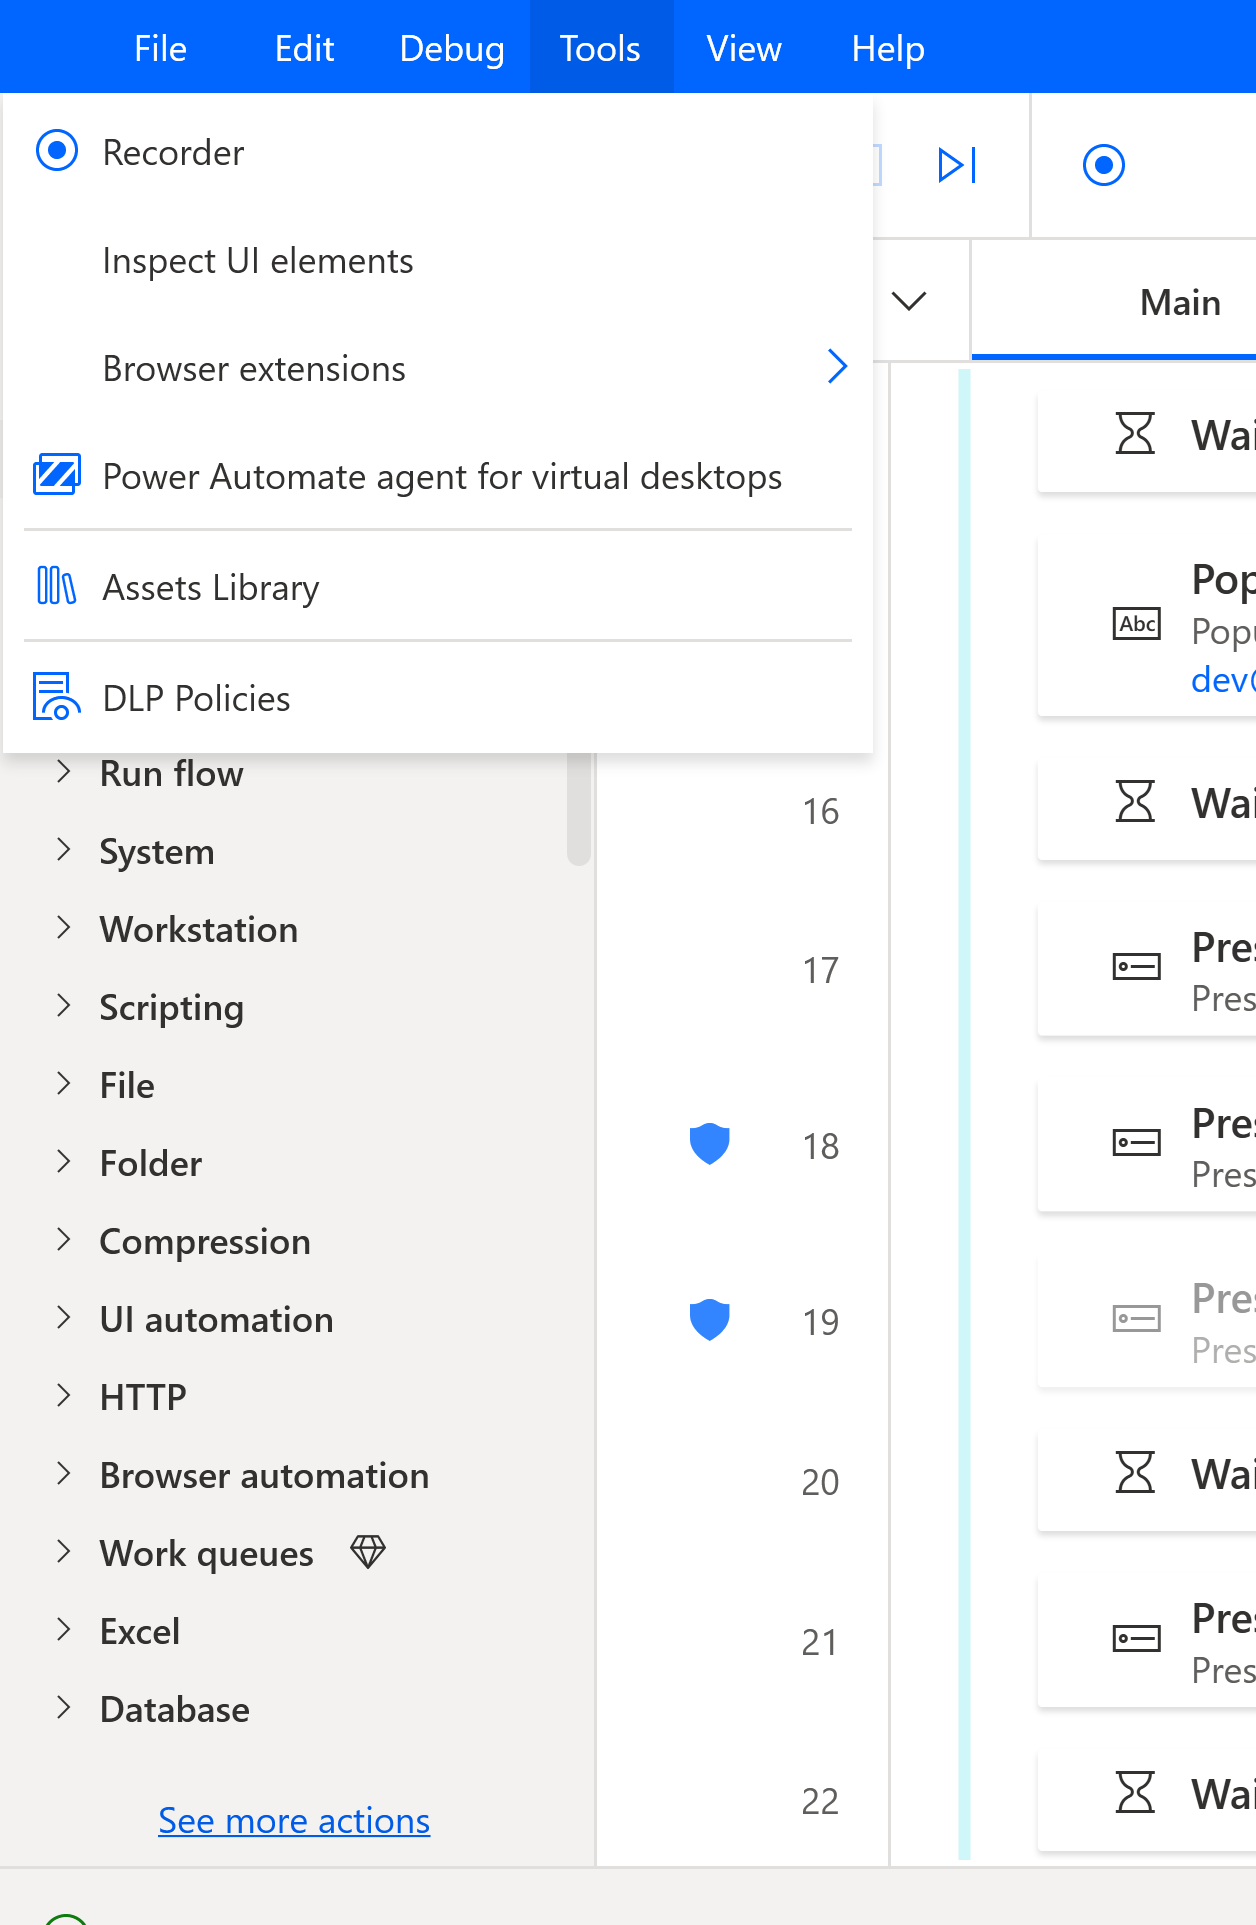
Task: Expand the Browser automation group
Action: point(64,1474)
